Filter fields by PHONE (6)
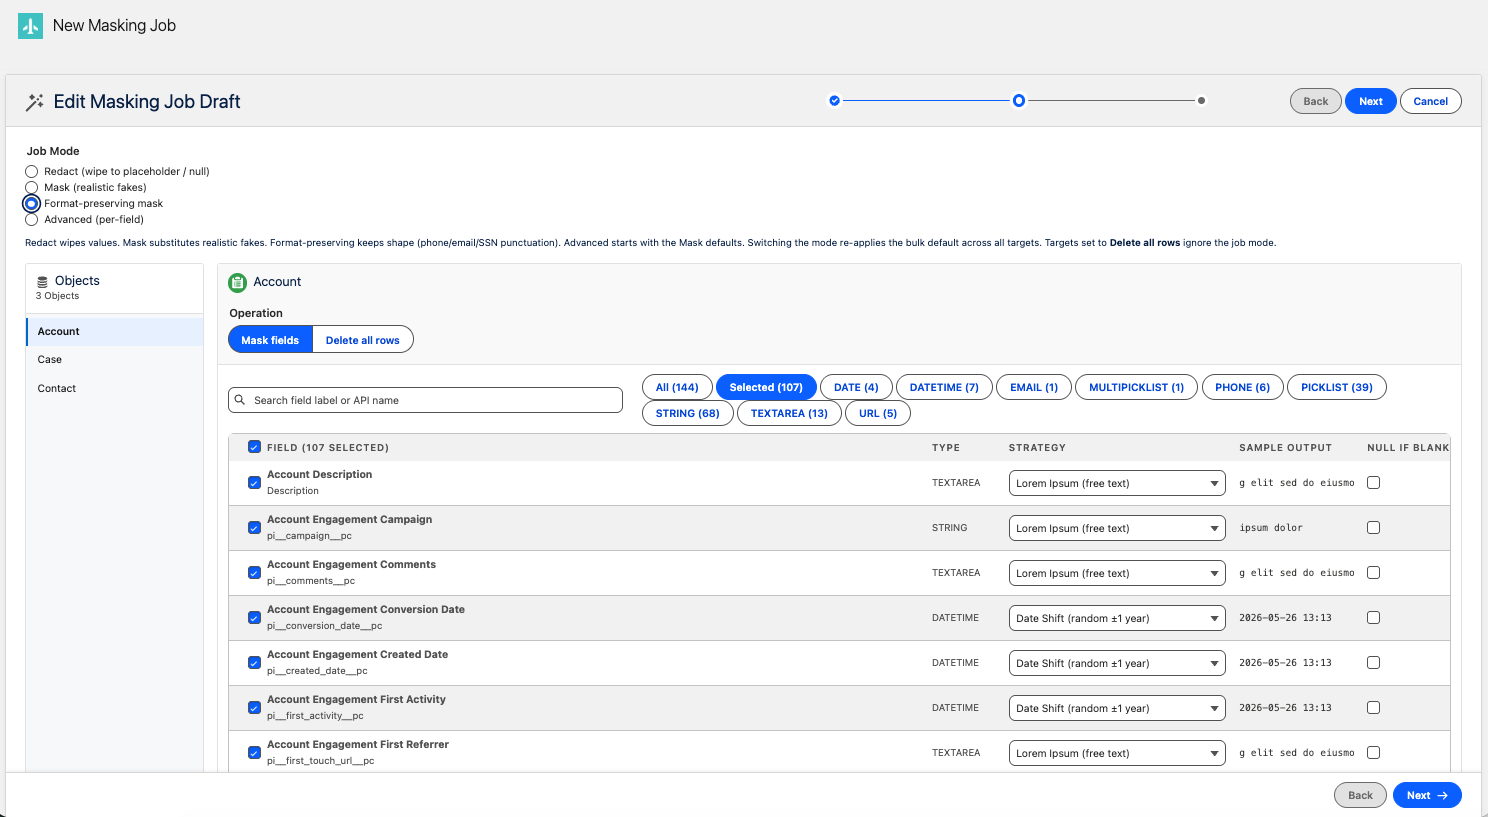The height and width of the screenshot is (817, 1488). pyautogui.click(x=1242, y=388)
